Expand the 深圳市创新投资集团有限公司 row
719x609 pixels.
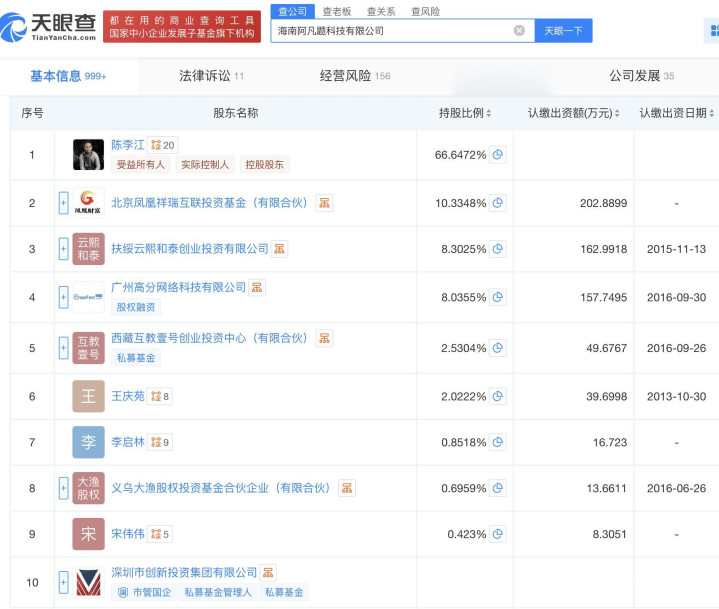point(63,582)
